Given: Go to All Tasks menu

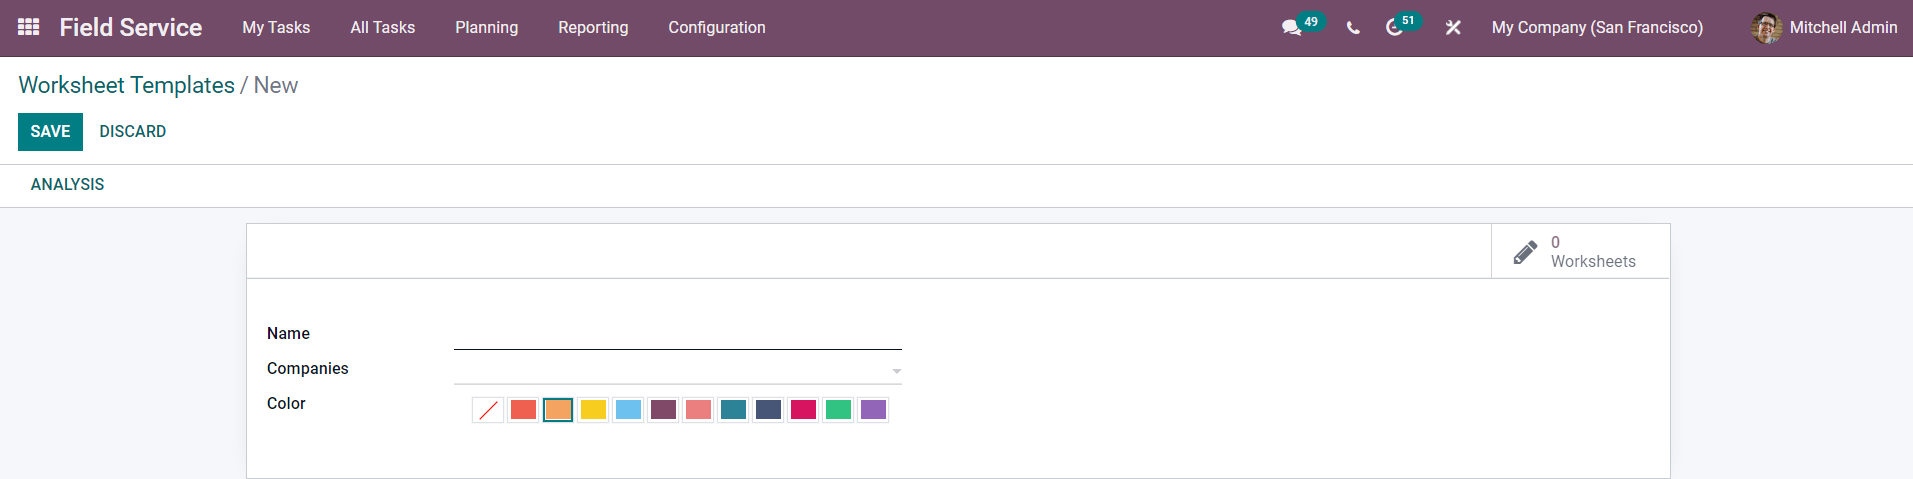Looking at the screenshot, I should 382,28.
